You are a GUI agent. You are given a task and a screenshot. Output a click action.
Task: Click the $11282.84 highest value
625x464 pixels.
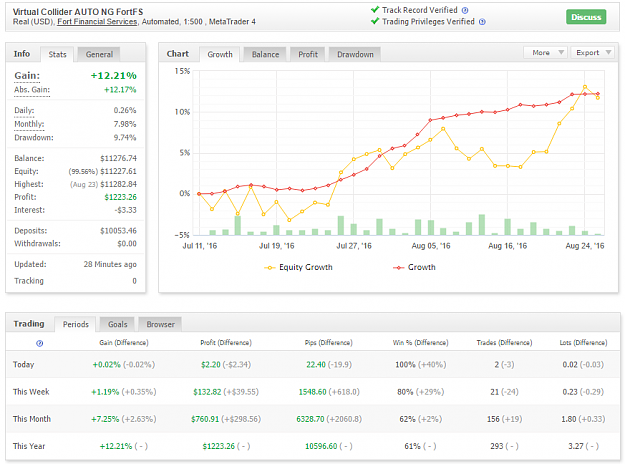(118, 184)
